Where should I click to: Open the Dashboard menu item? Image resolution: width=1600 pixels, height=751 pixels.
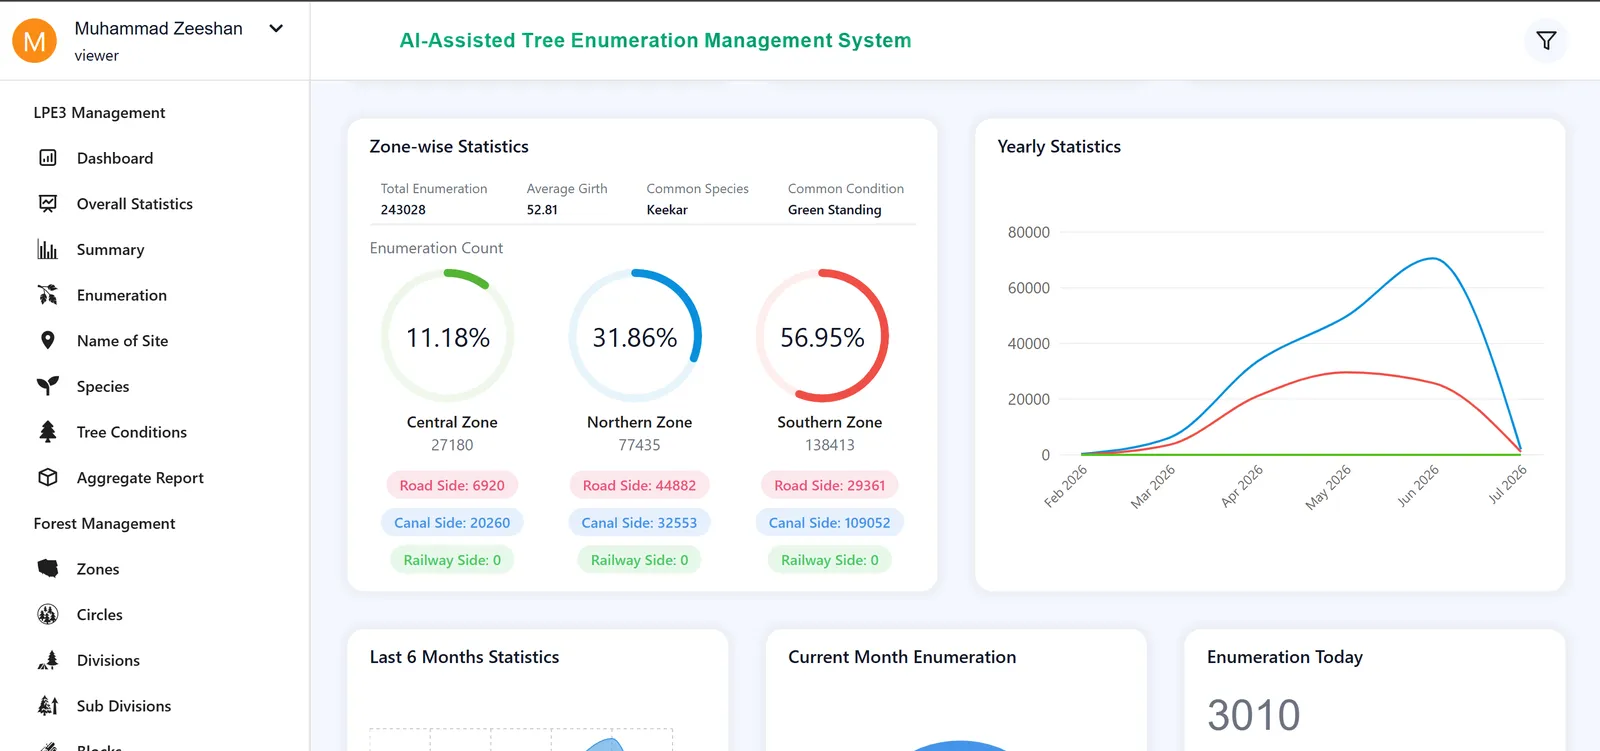(115, 158)
